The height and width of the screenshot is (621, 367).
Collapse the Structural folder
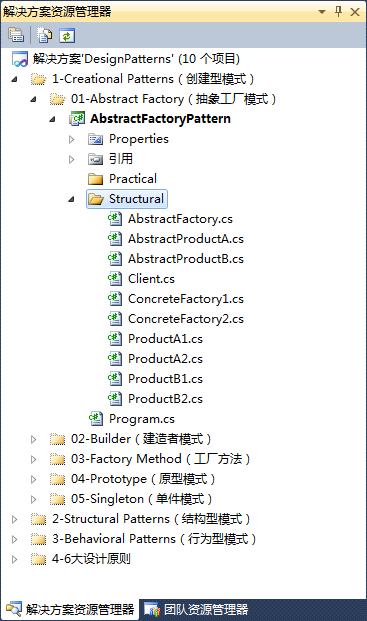pyautogui.click(x=72, y=199)
